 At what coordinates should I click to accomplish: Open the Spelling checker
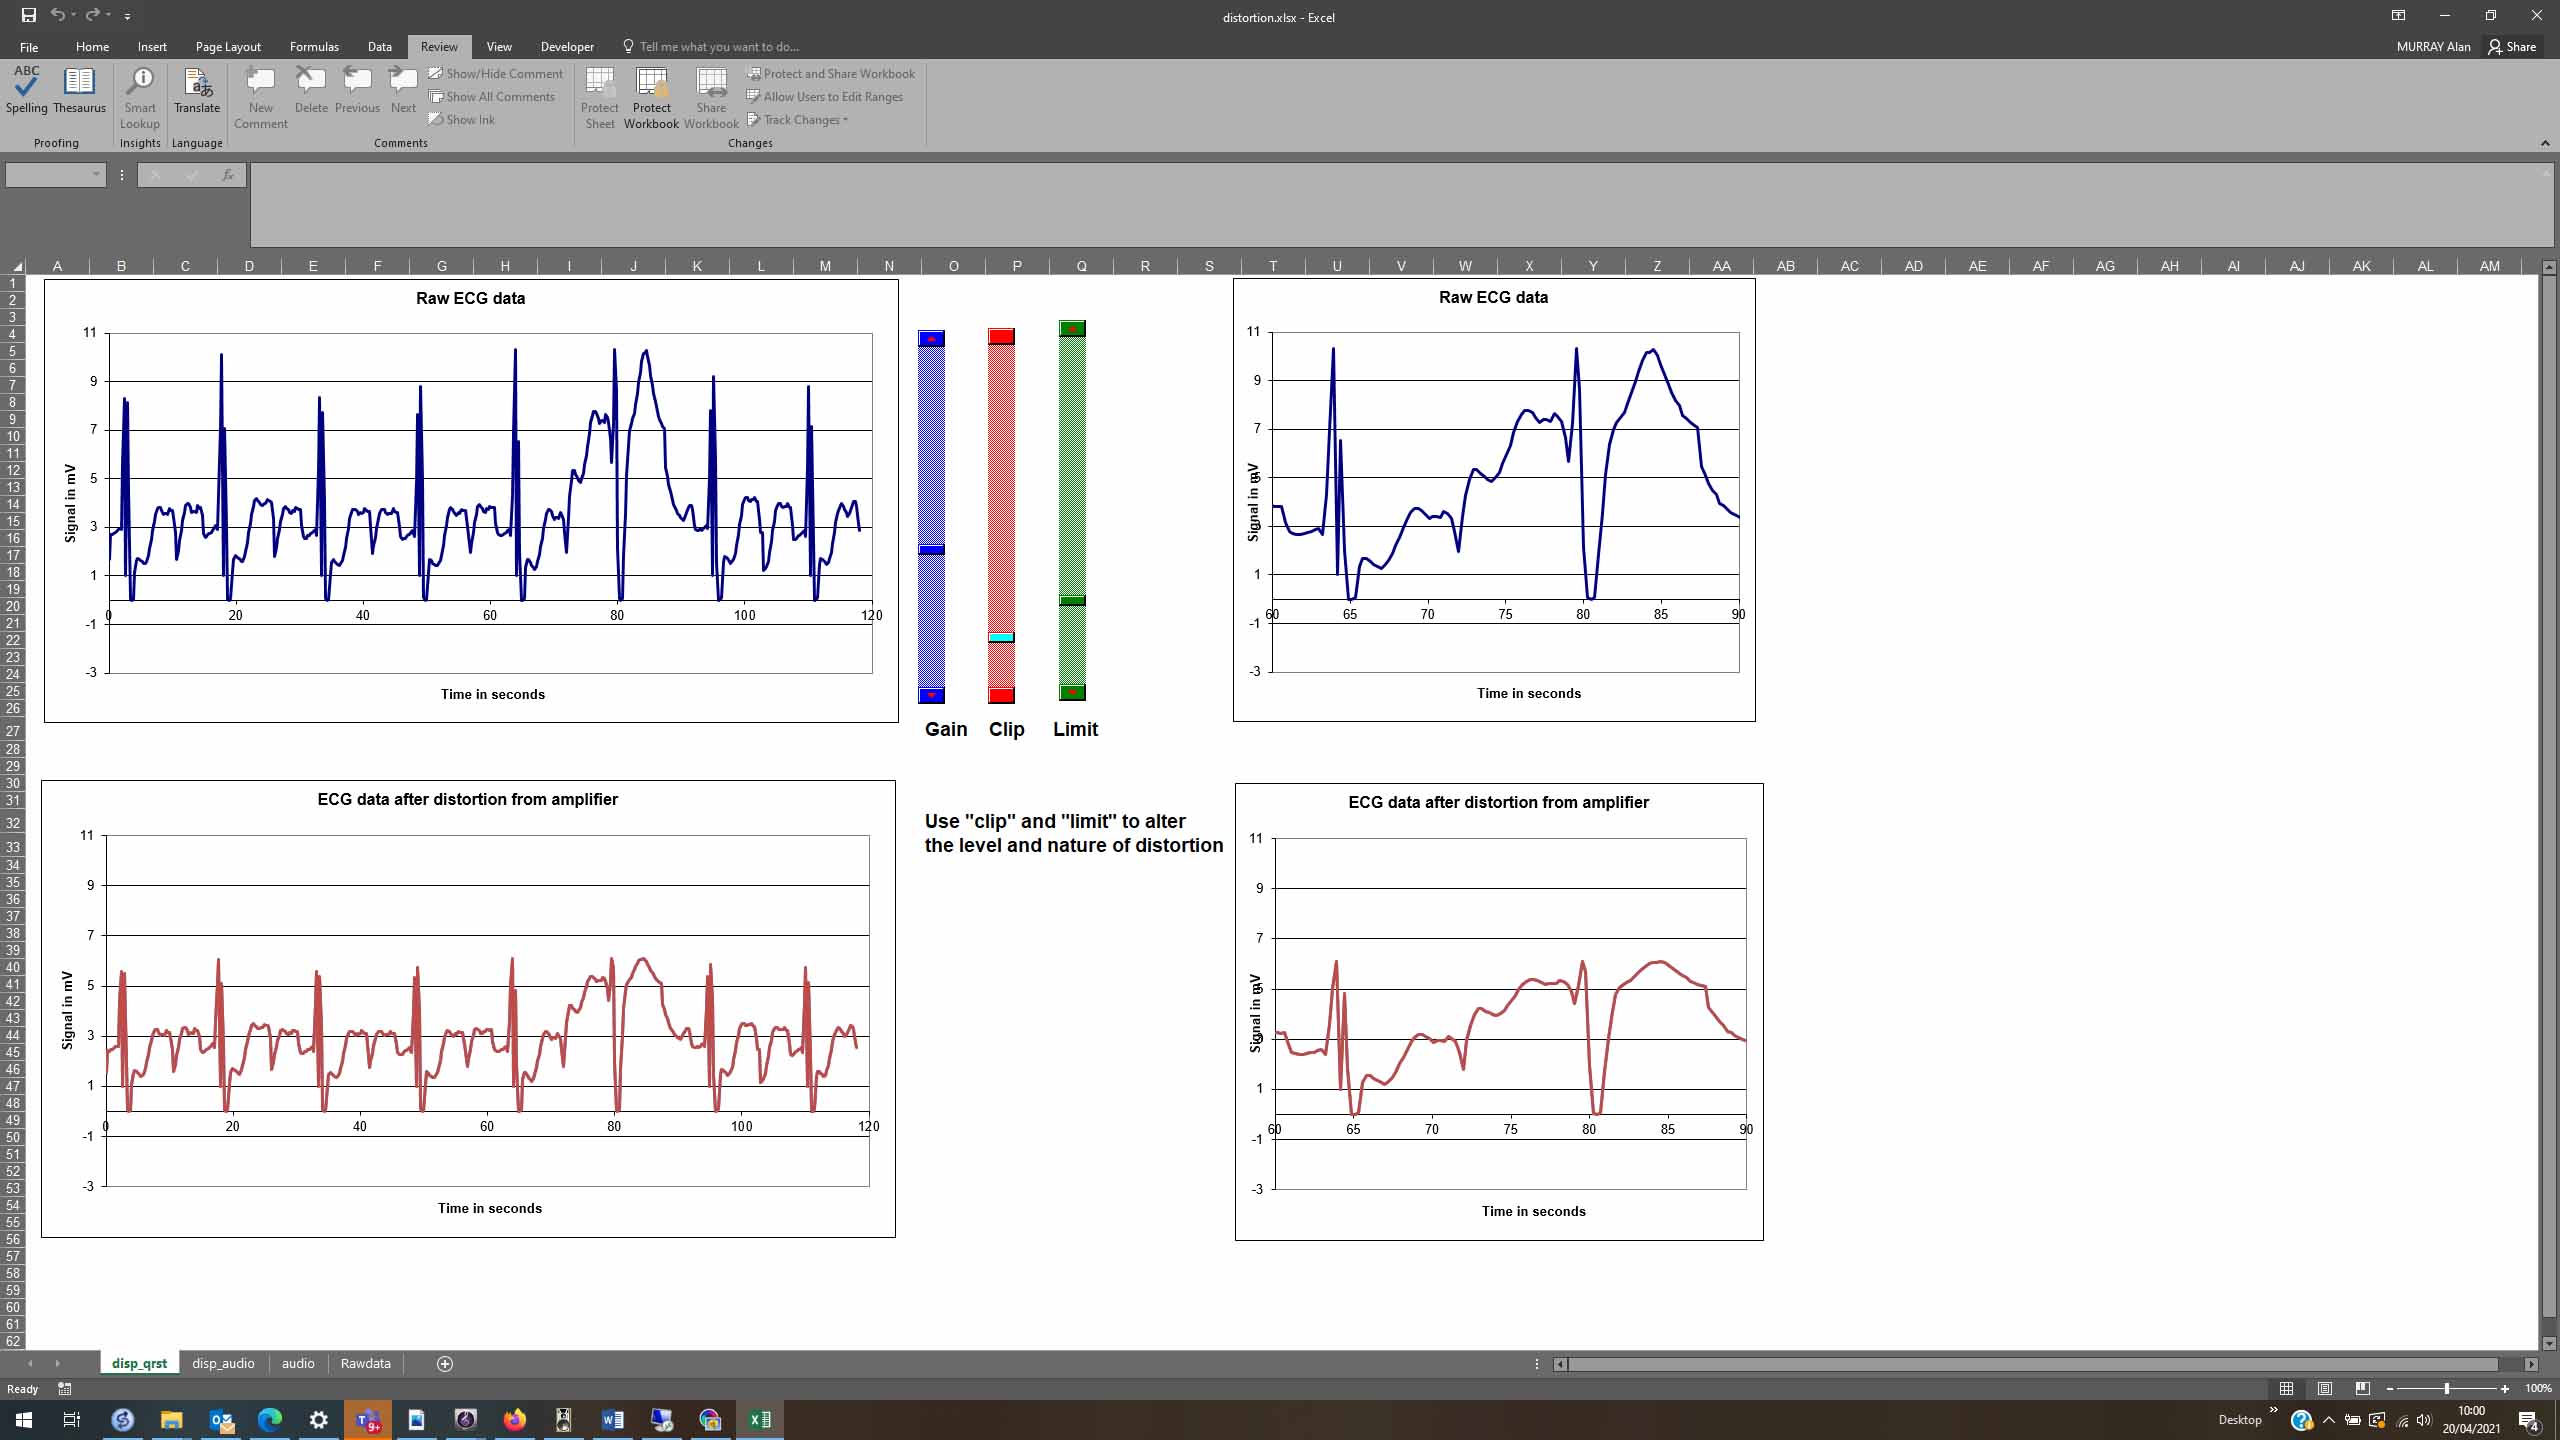click(27, 90)
